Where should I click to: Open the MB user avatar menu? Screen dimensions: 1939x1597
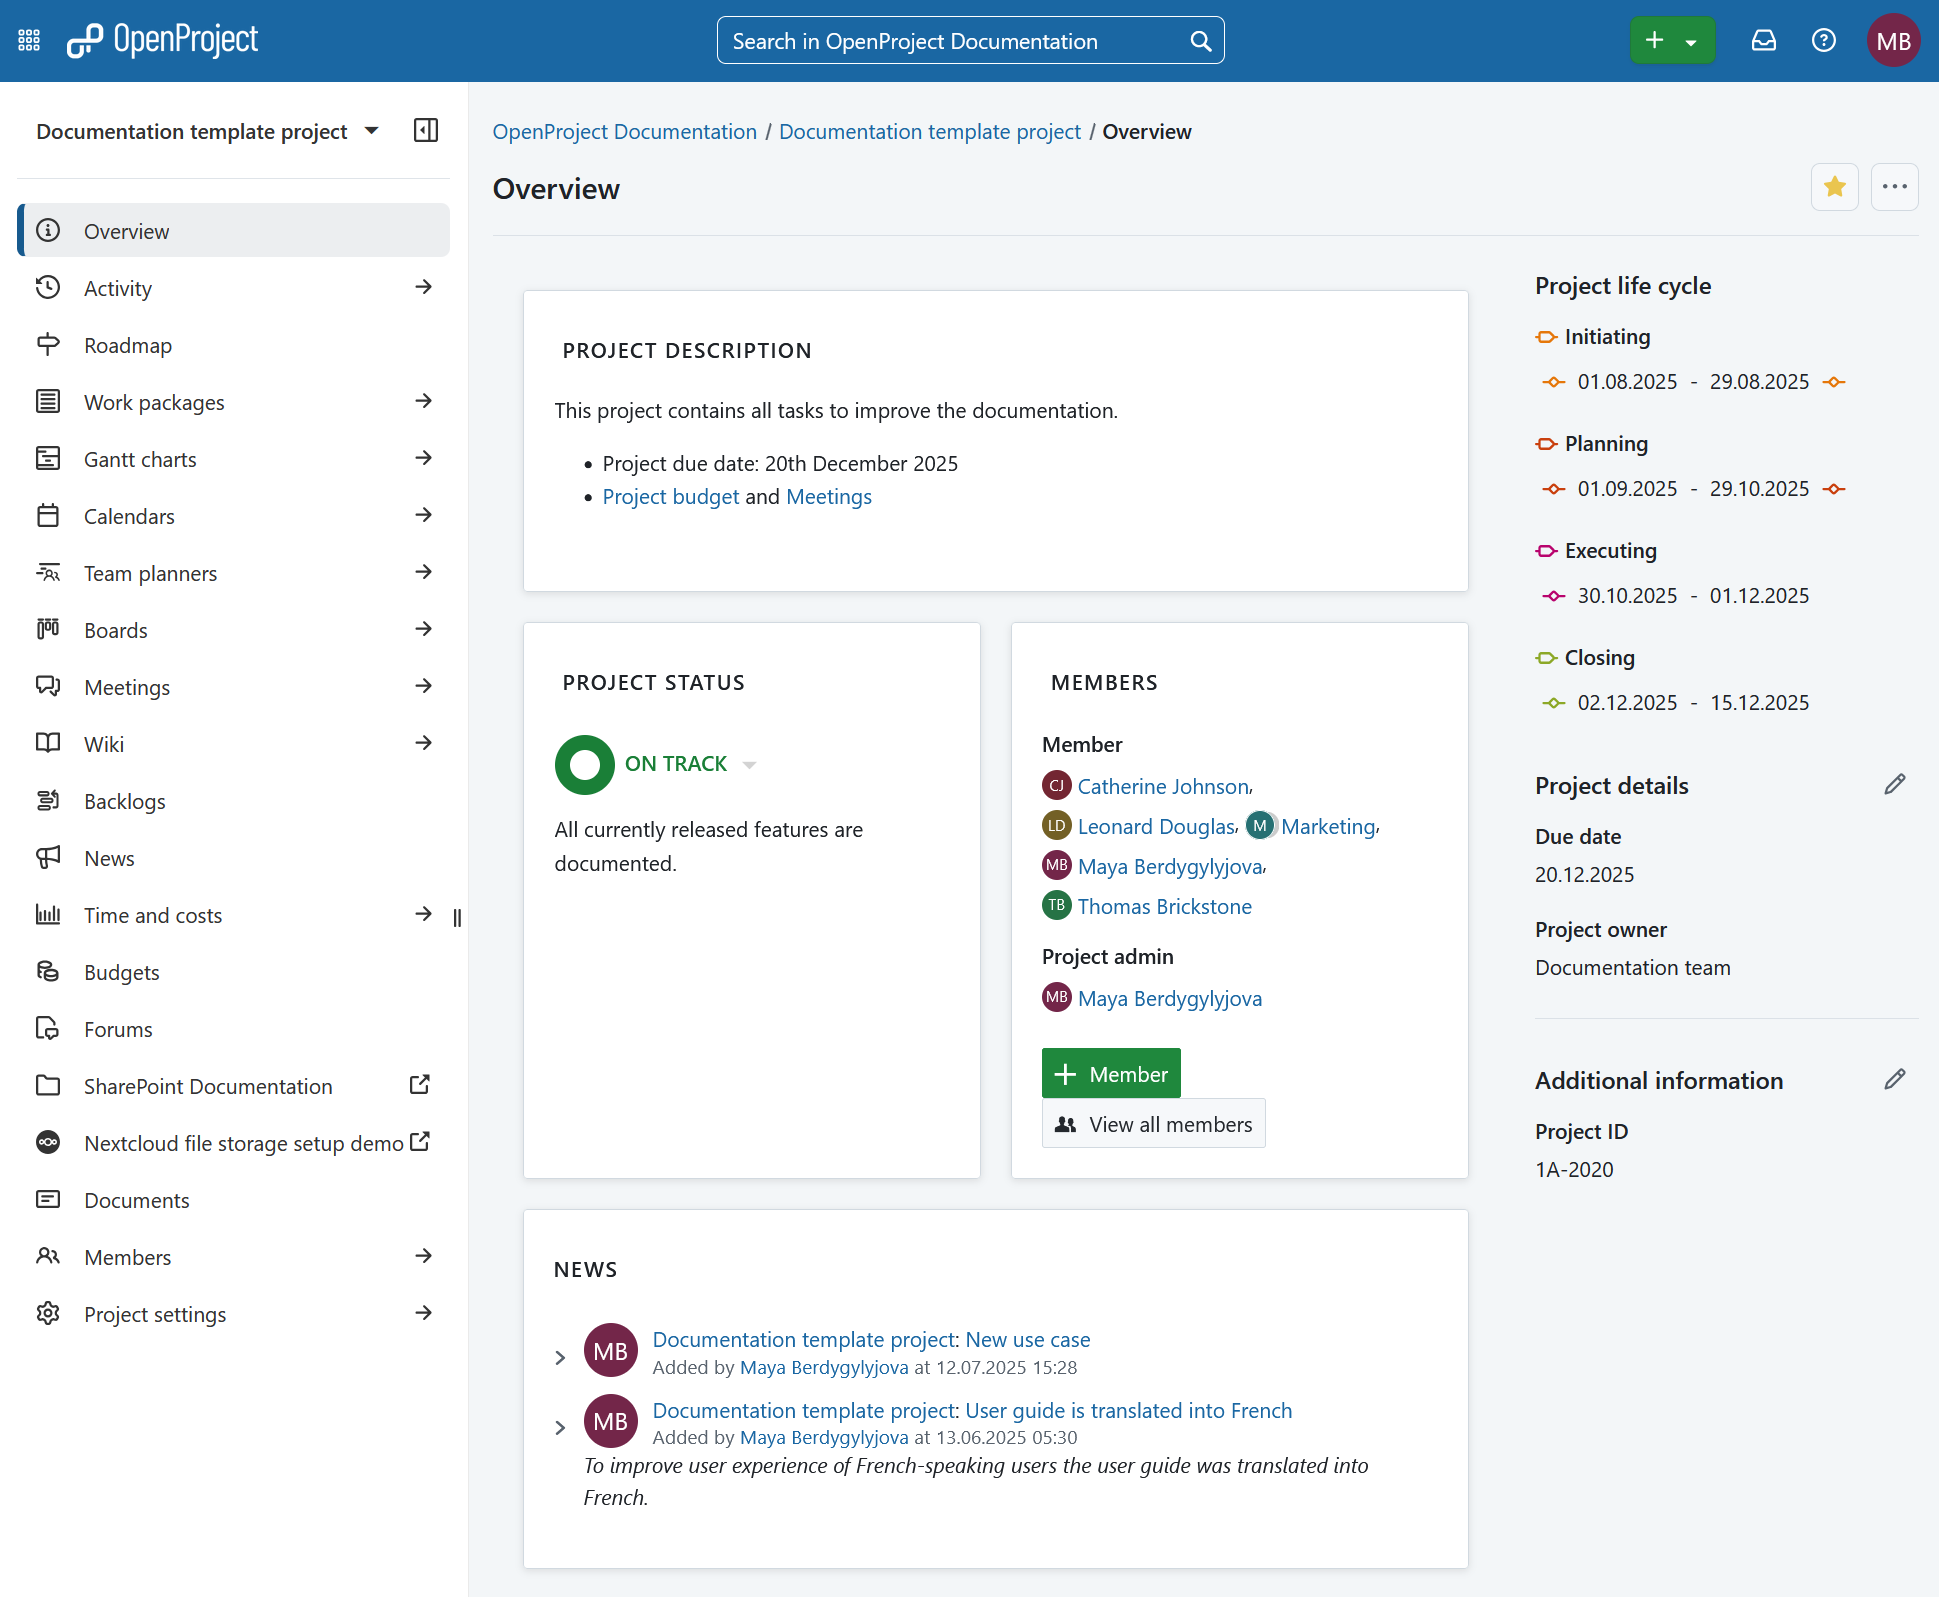(x=1893, y=41)
